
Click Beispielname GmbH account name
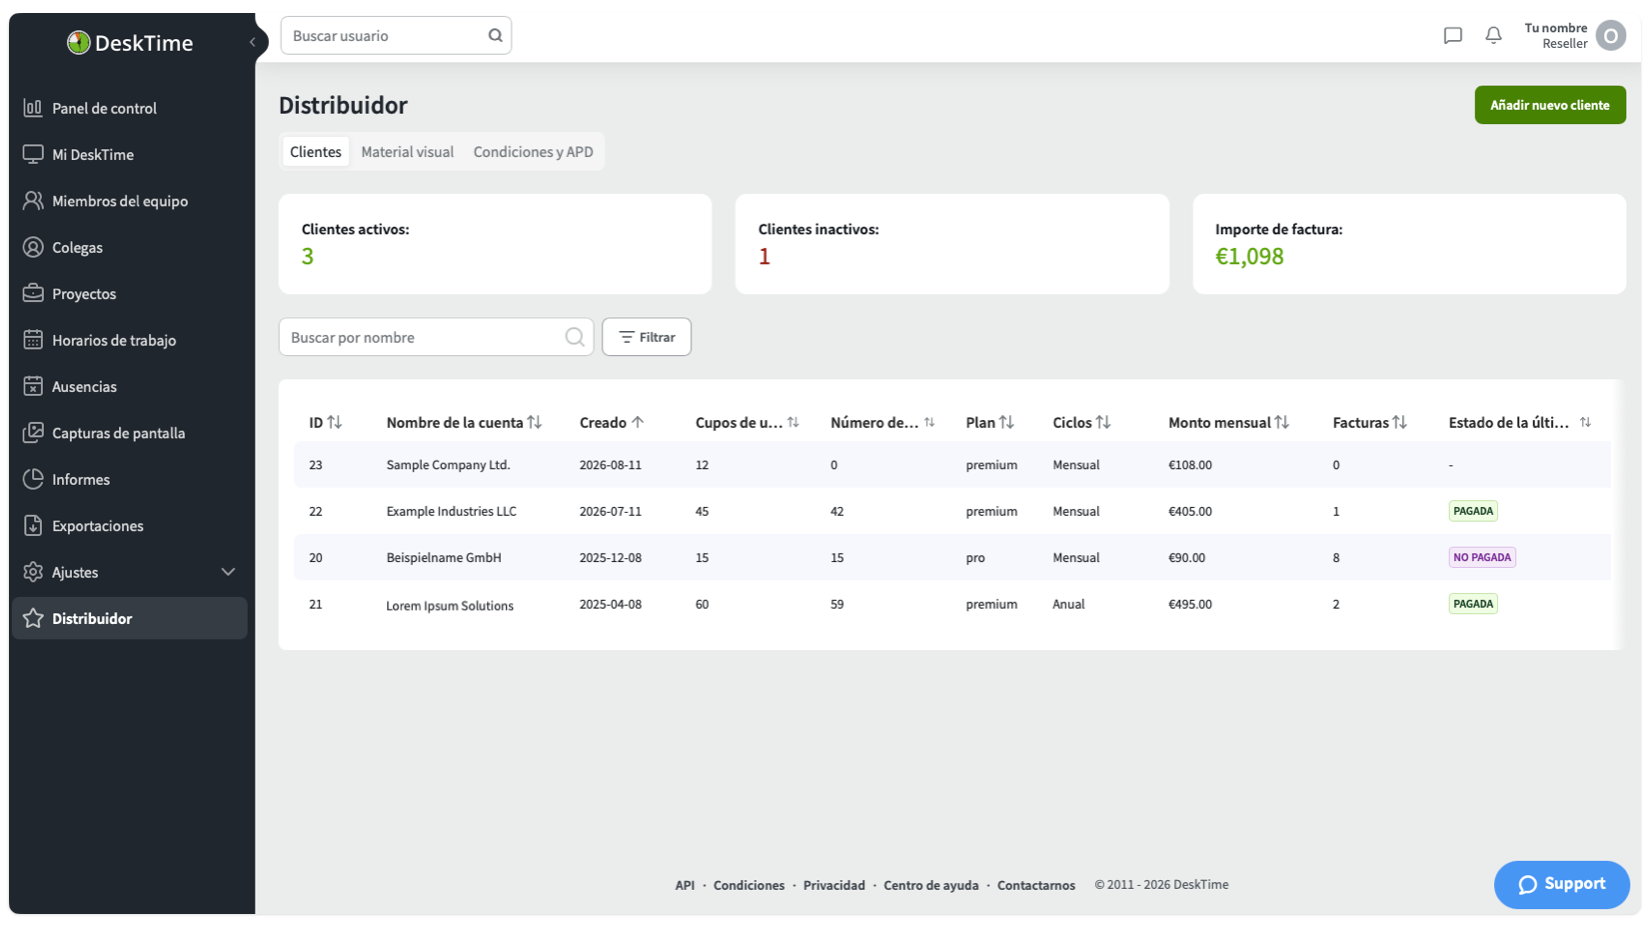coord(444,558)
